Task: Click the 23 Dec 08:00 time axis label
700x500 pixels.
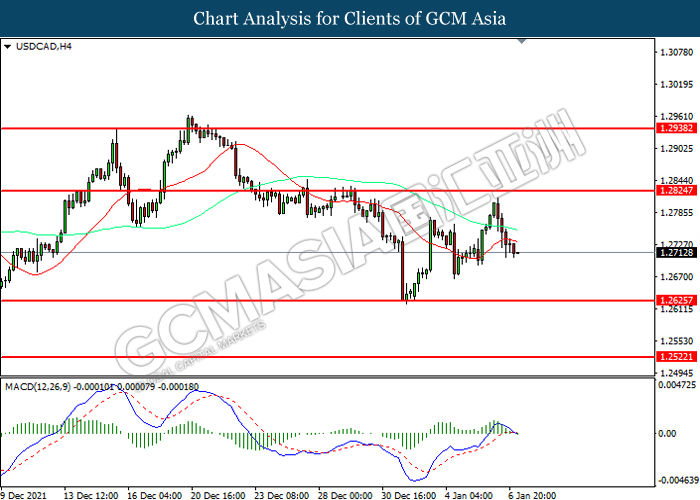Action: pyautogui.click(x=282, y=496)
